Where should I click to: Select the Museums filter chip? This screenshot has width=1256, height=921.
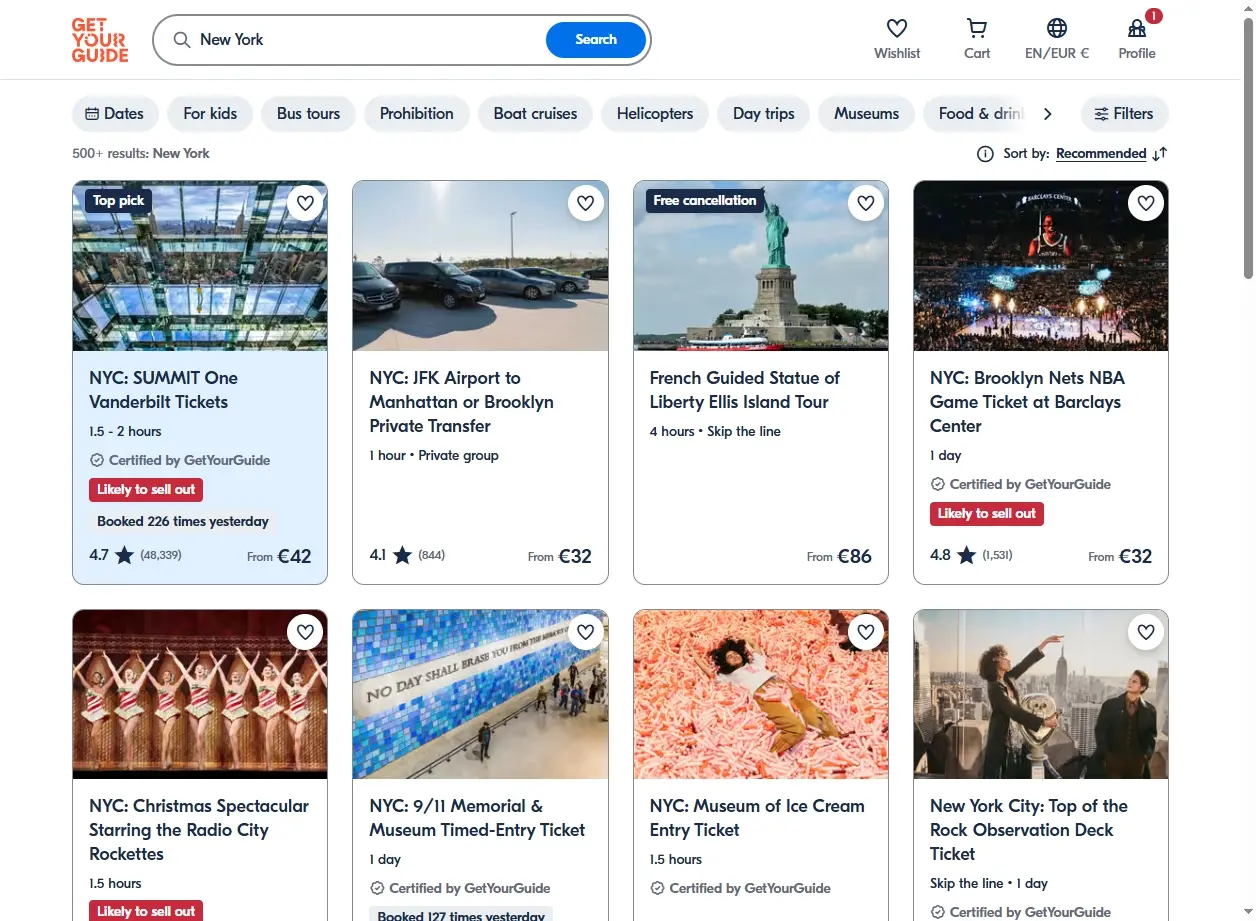pos(867,114)
